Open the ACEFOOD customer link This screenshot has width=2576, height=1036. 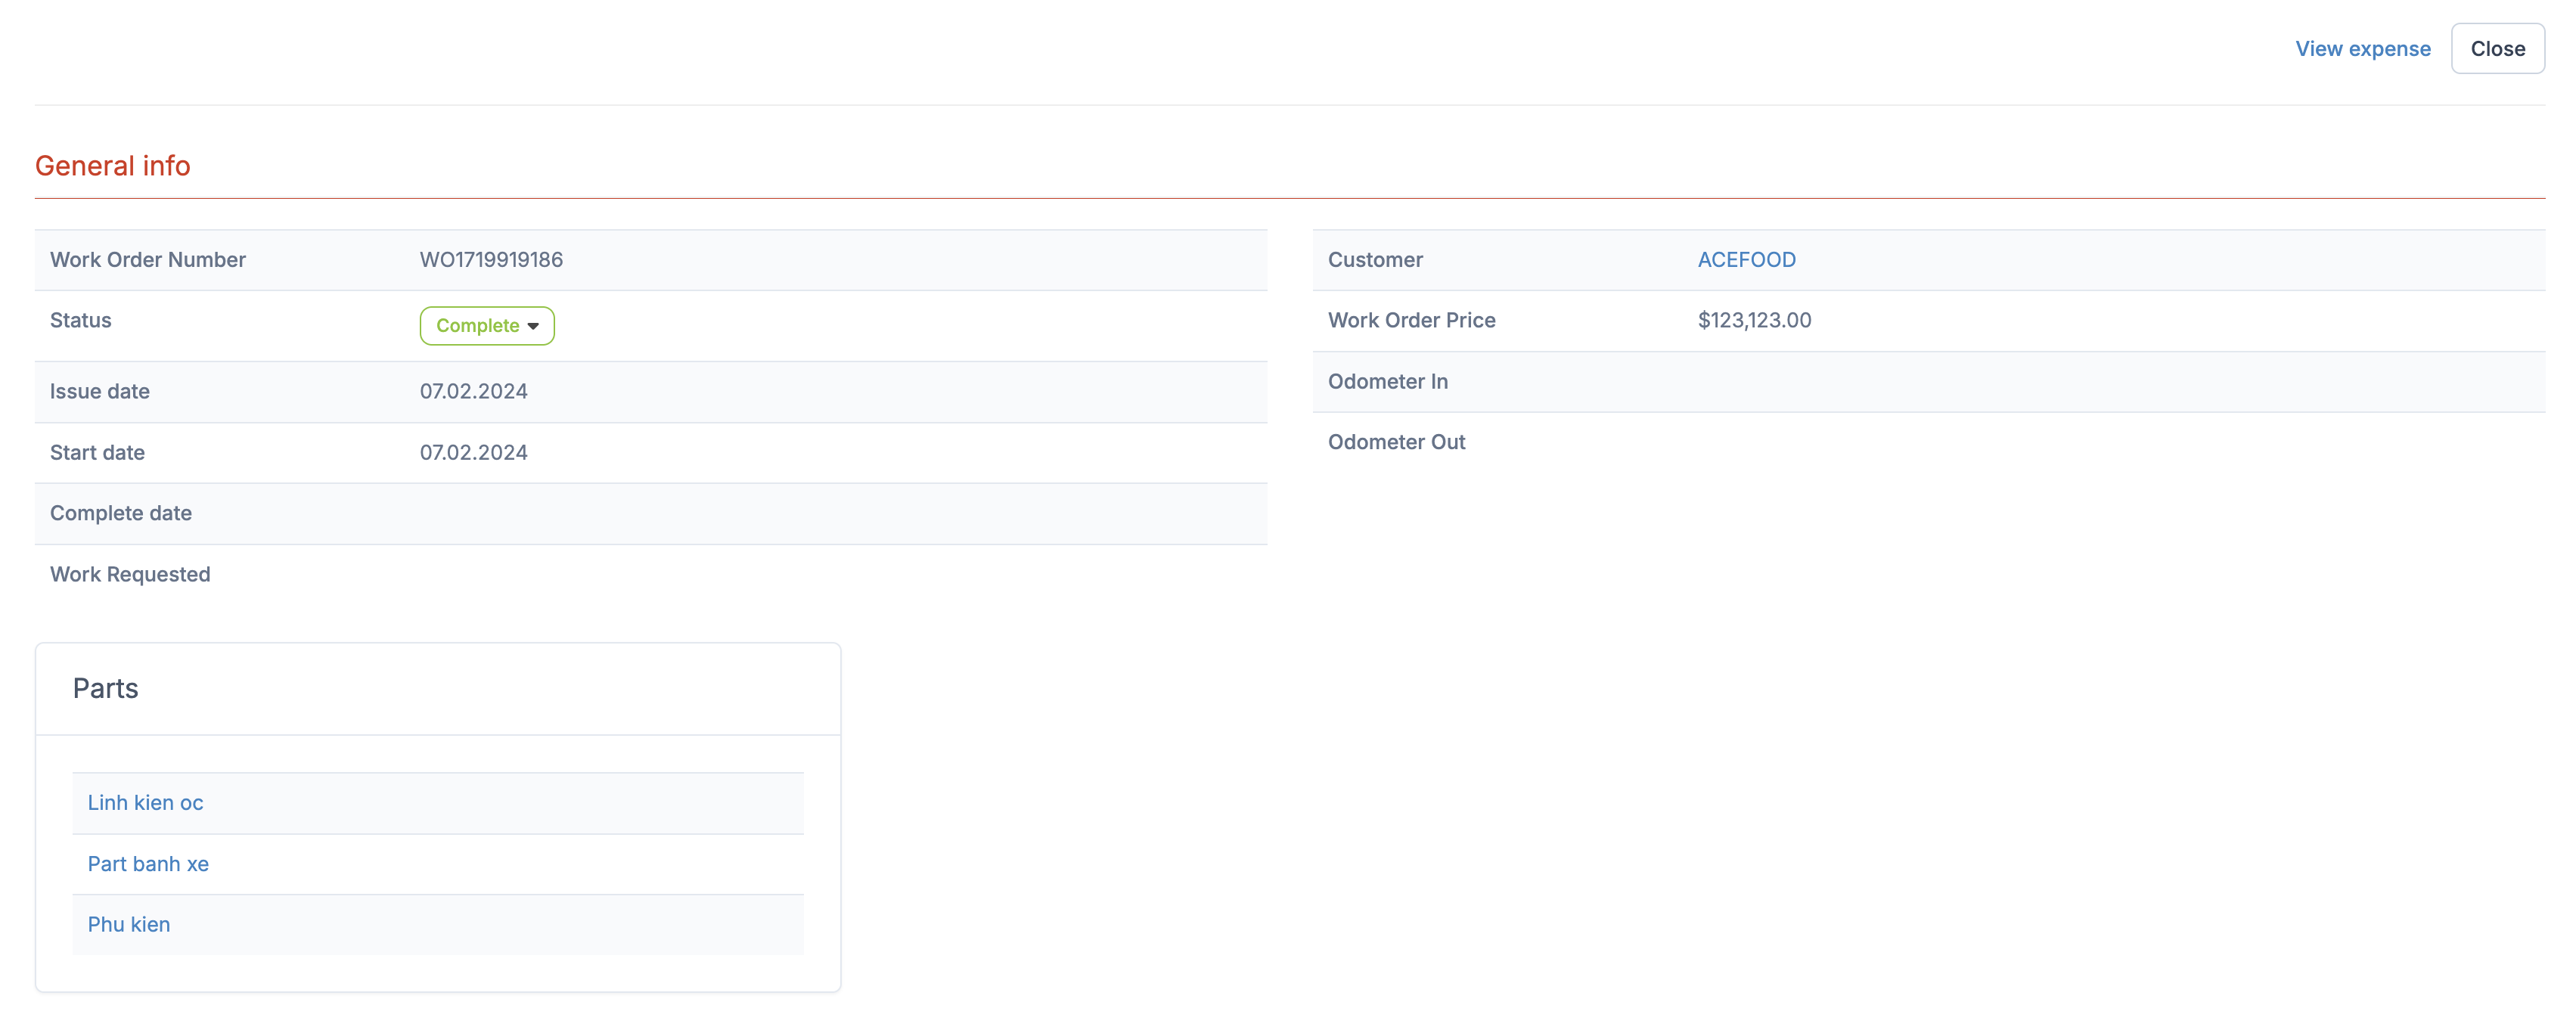click(x=1746, y=260)
